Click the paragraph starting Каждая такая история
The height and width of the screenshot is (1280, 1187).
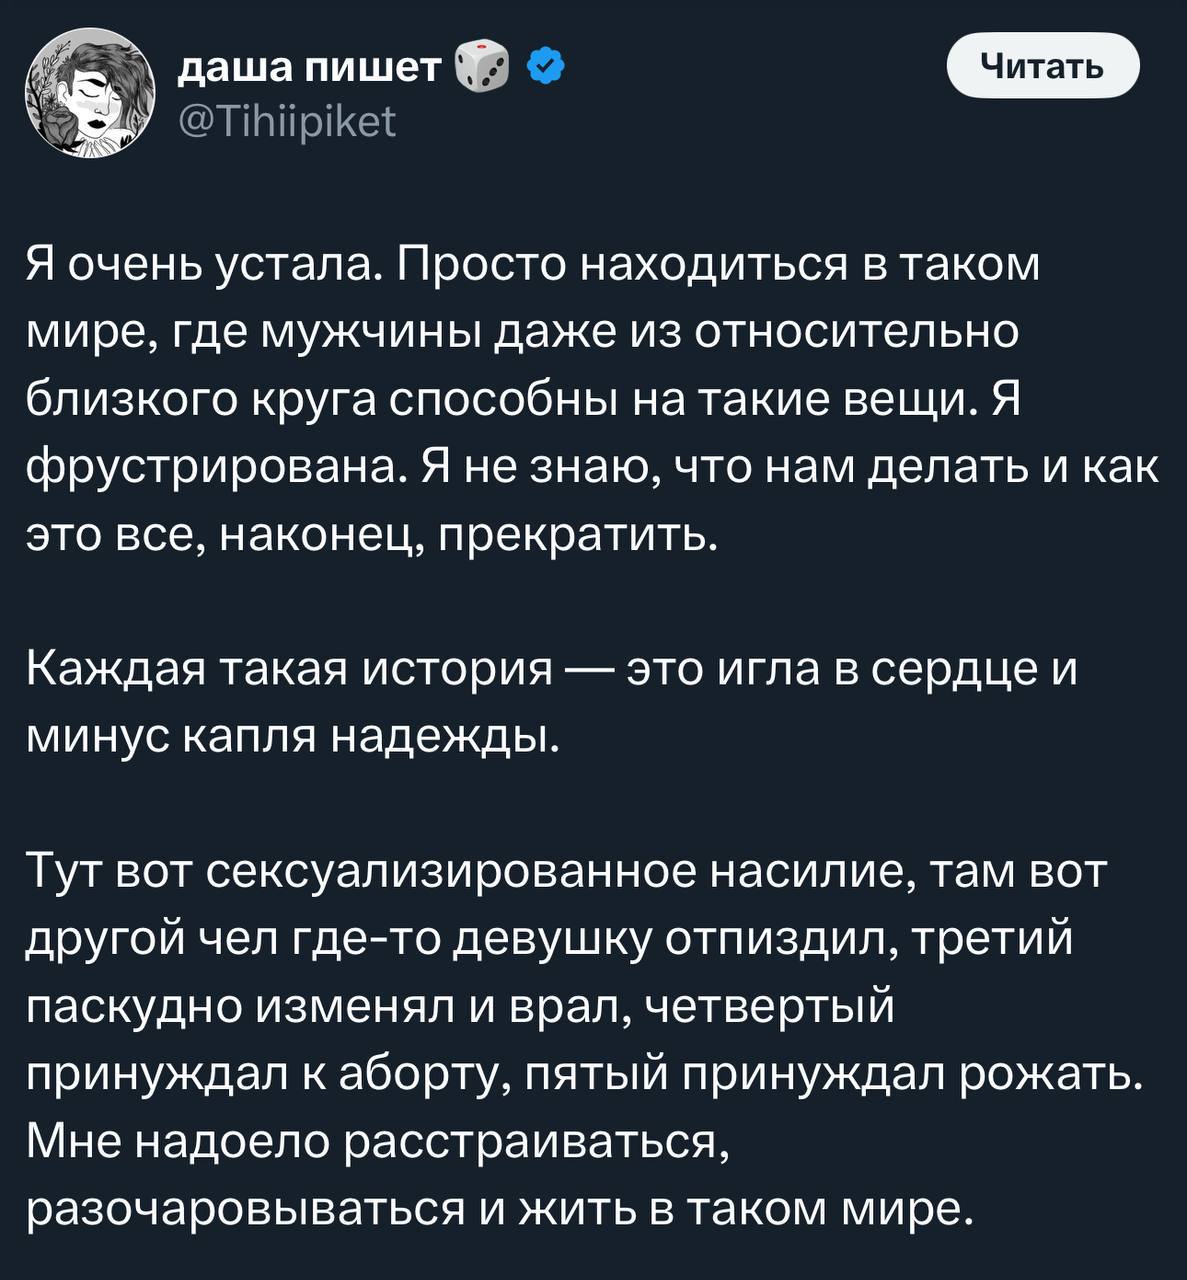point(550,703)
